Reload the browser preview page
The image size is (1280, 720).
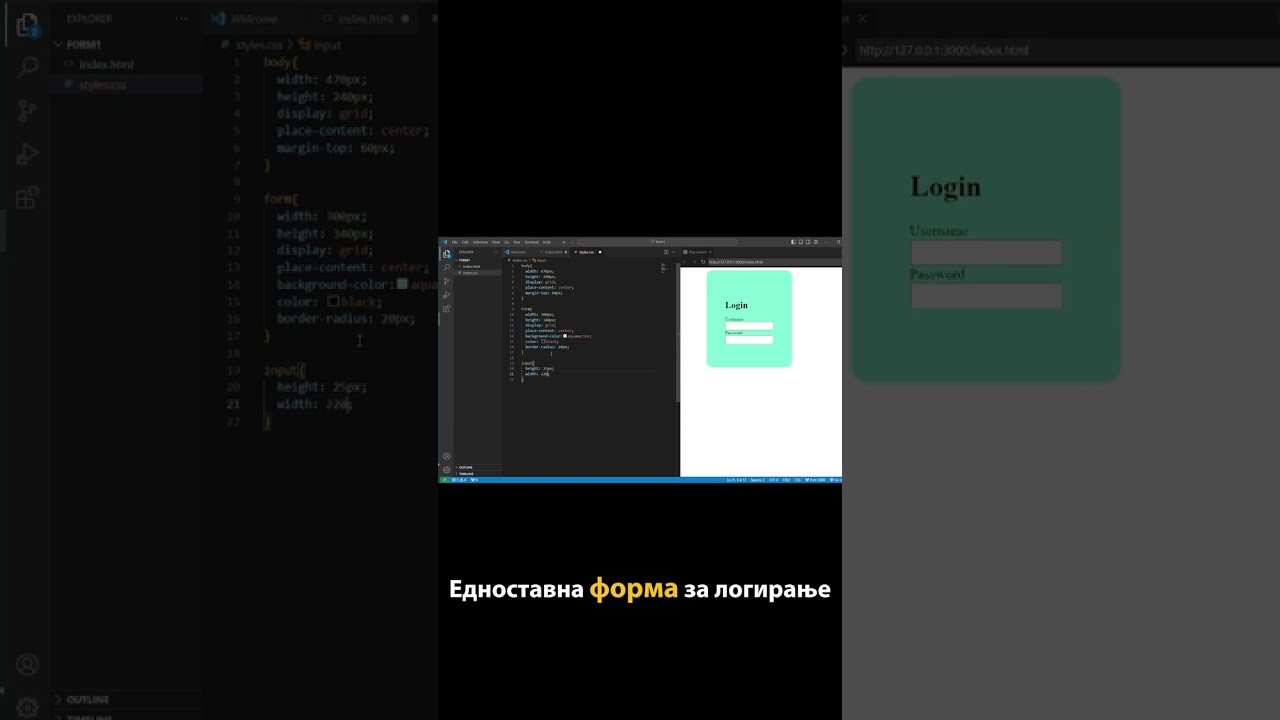click(703, 262)
